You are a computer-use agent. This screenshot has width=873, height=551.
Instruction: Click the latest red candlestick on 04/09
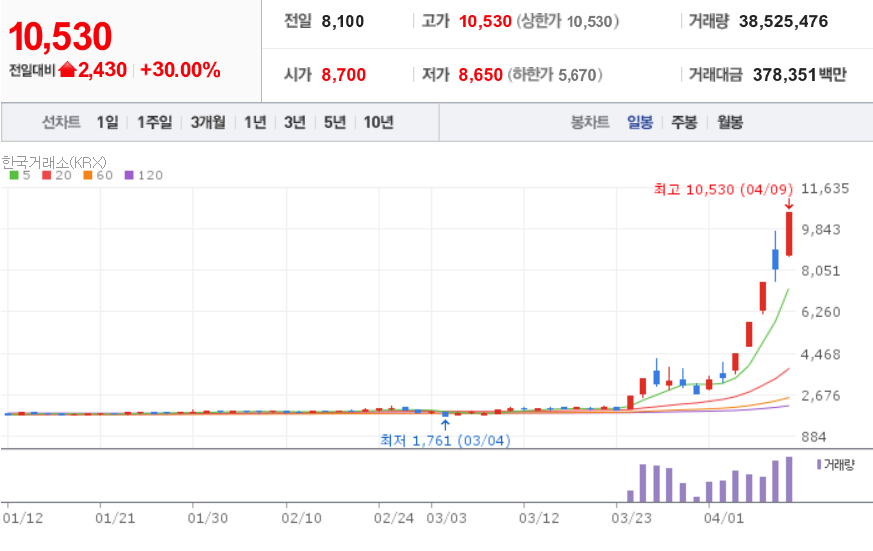pyautogui.click(x=789, y=234)
